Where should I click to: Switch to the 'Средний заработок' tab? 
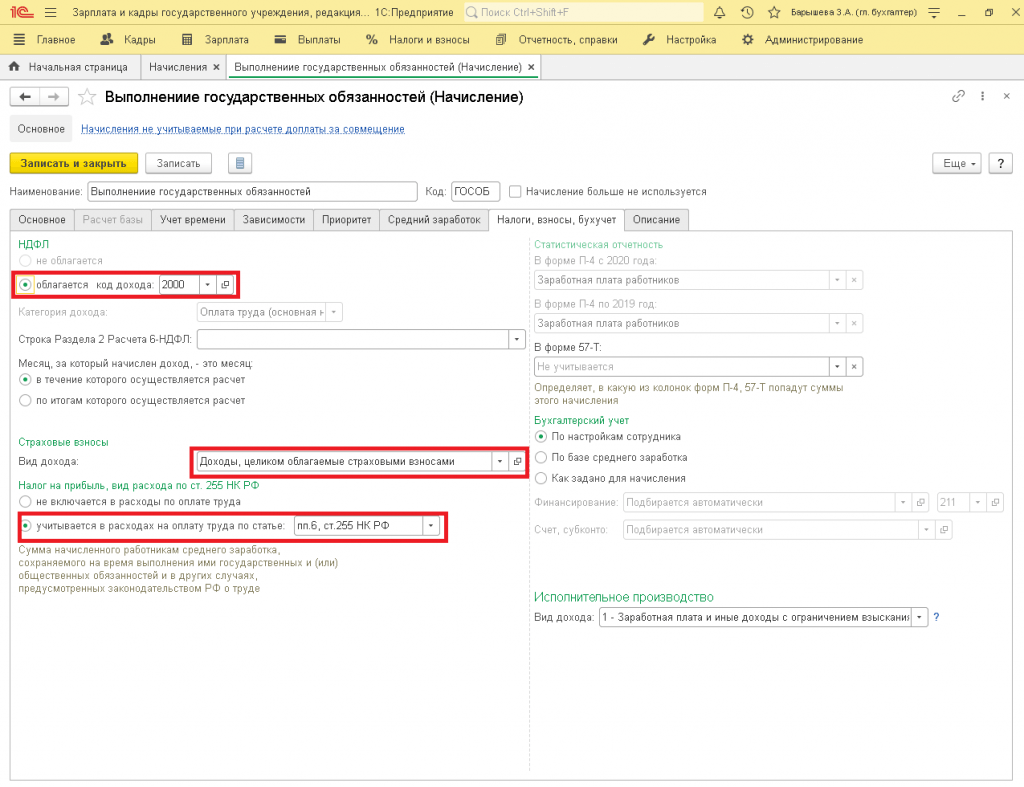[x=434, y=220]
